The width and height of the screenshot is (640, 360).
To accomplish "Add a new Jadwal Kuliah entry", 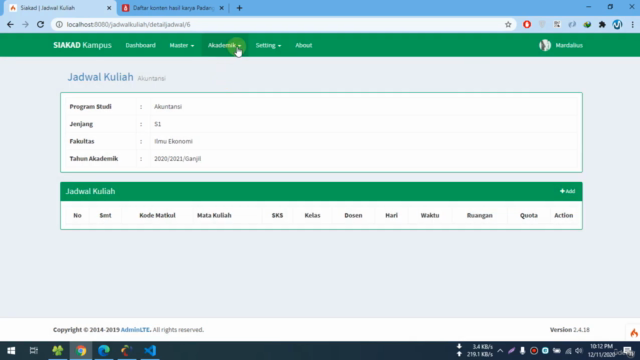I will pyautogui.click(x=567, y=191).
